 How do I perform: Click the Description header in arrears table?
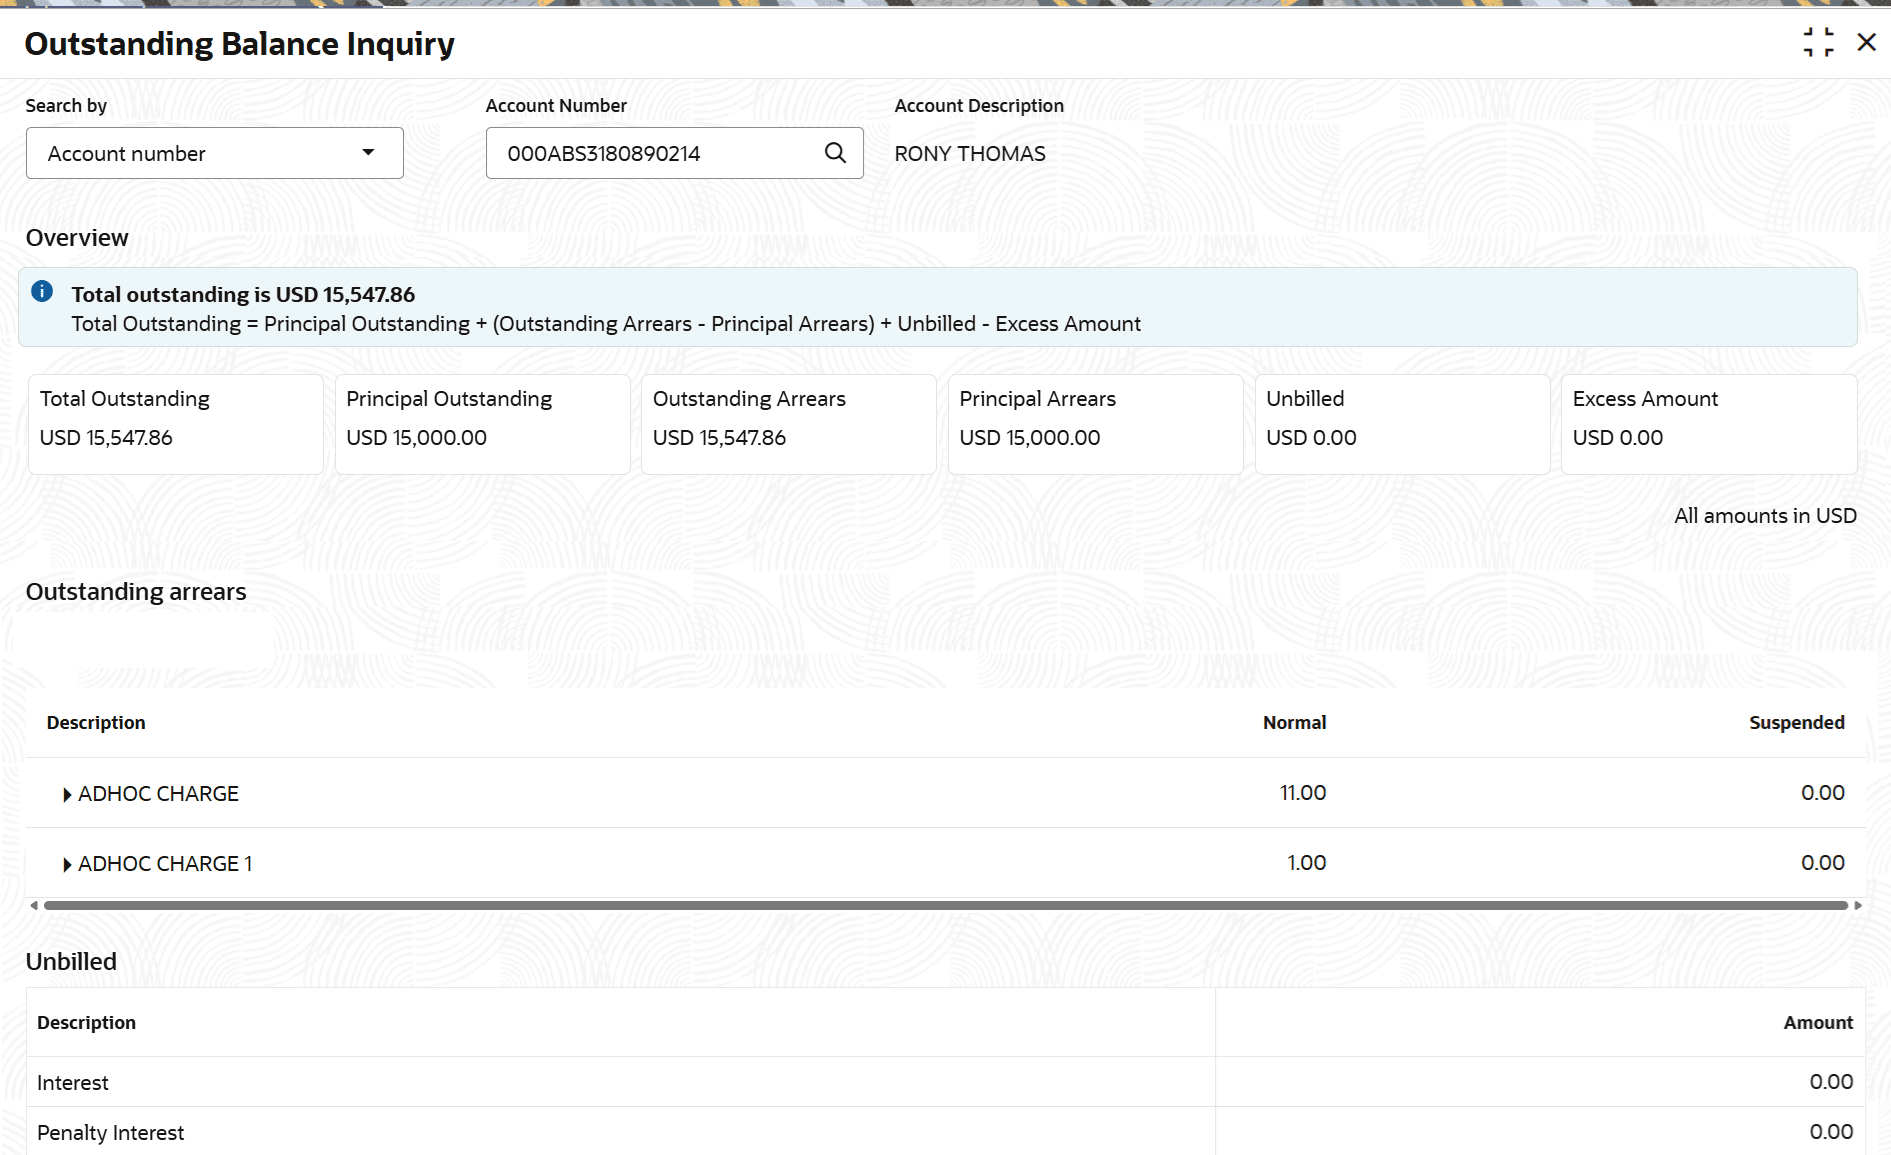pyautogui.click(x=96, y=722)
